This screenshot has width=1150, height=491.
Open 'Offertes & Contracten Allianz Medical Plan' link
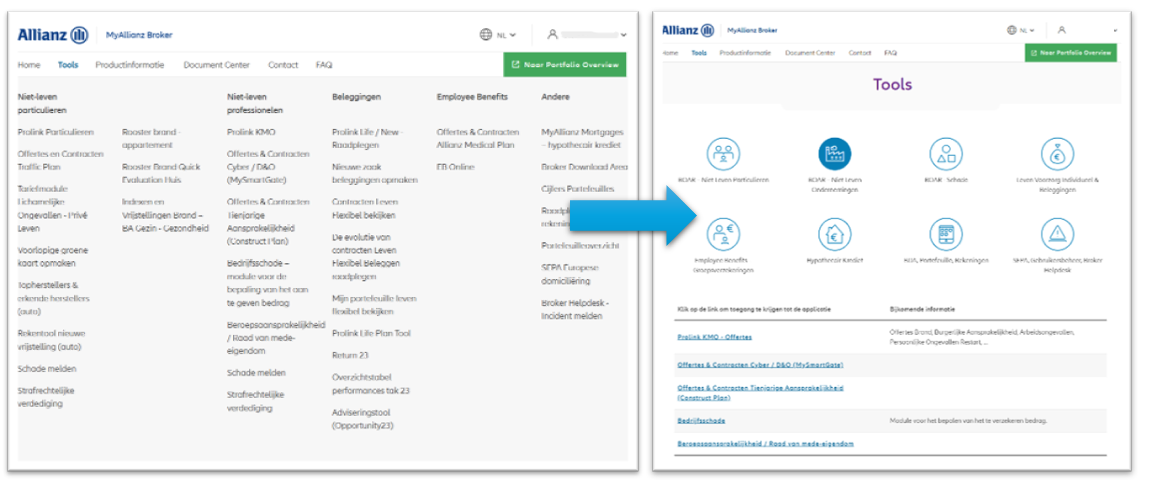point(478,139)
